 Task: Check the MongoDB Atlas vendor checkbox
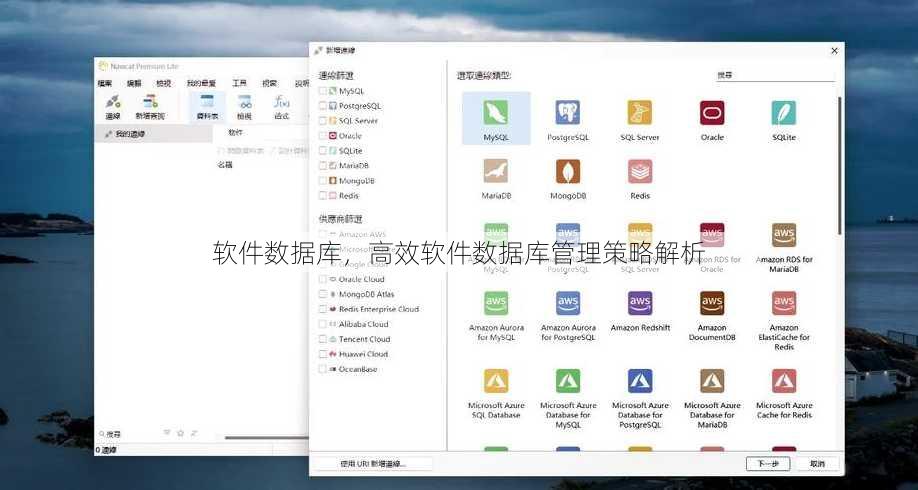pos(323,294)
